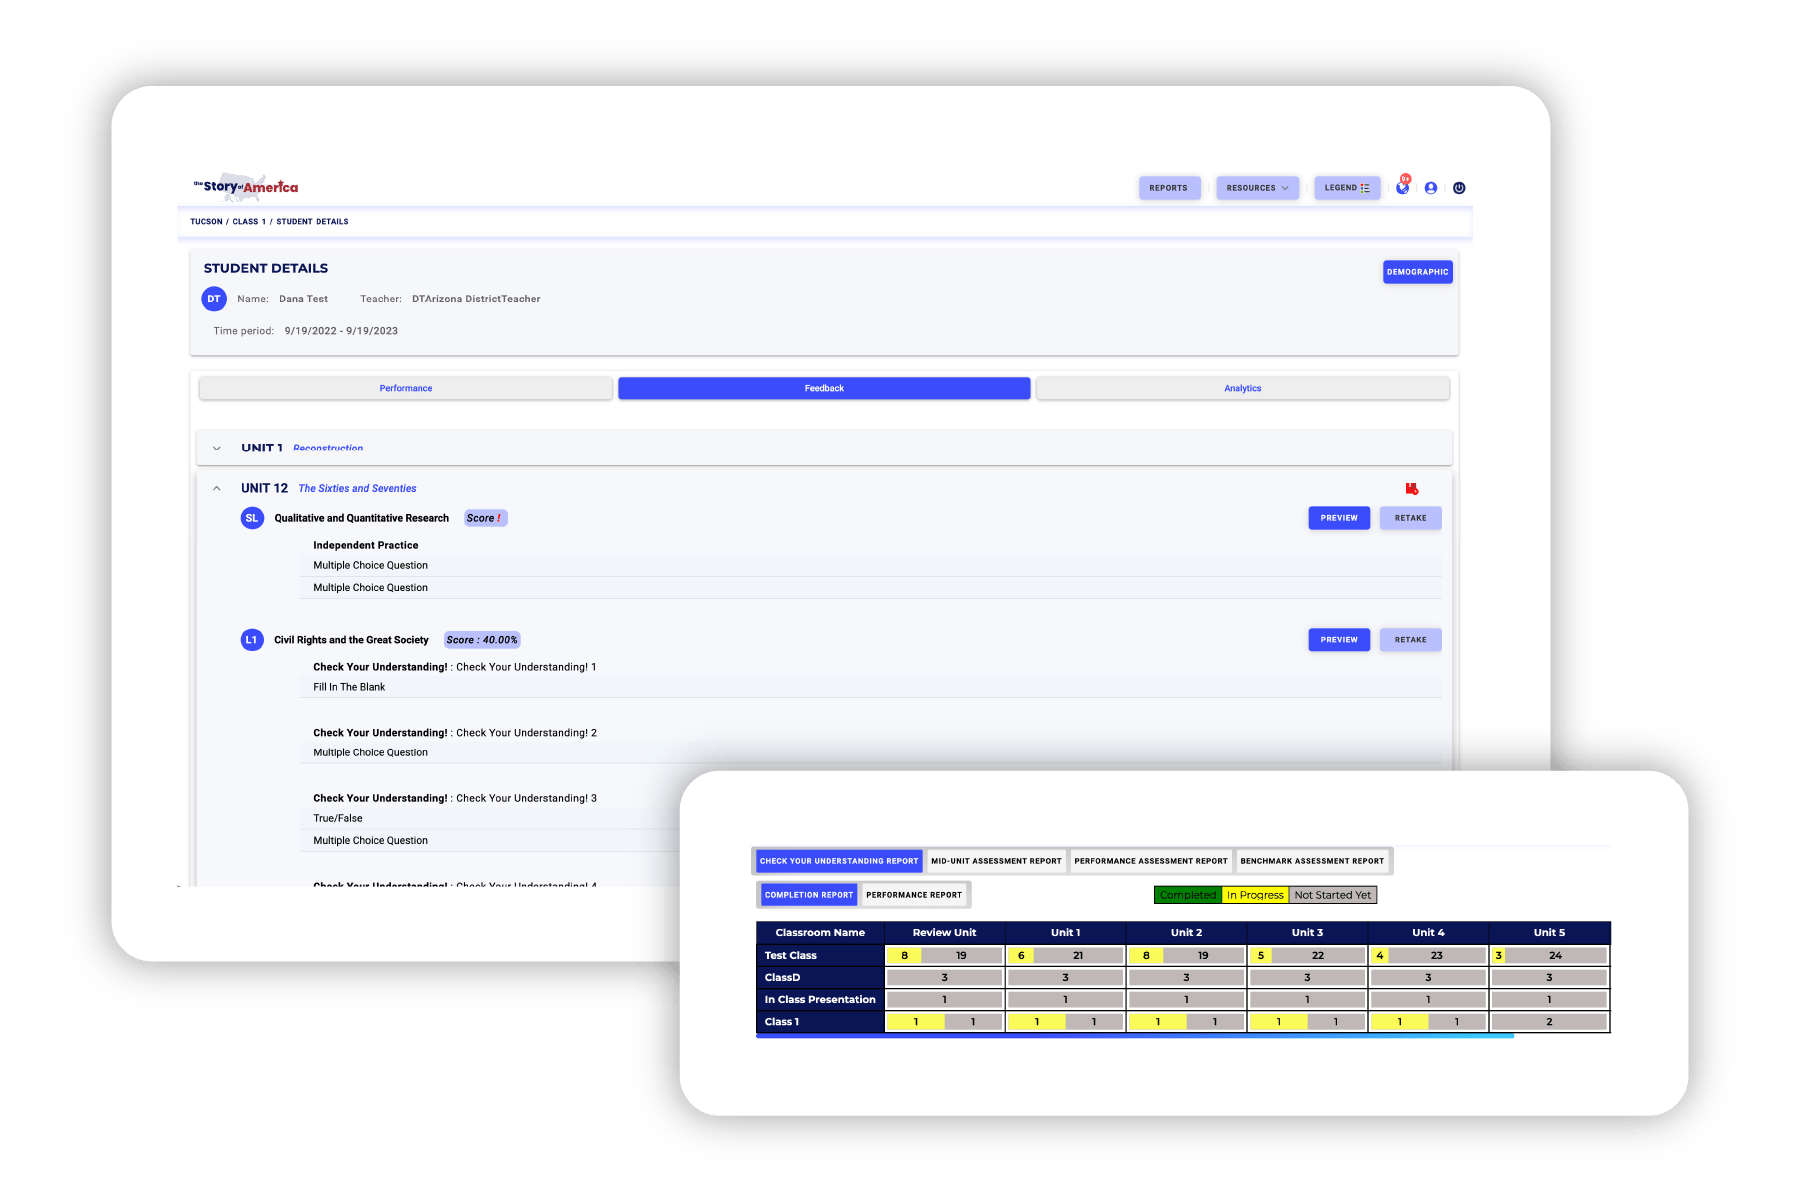Click the SL lesson icon for Qualitative Research
This screenshot has height=1201, width=1800.
[252, 518]
